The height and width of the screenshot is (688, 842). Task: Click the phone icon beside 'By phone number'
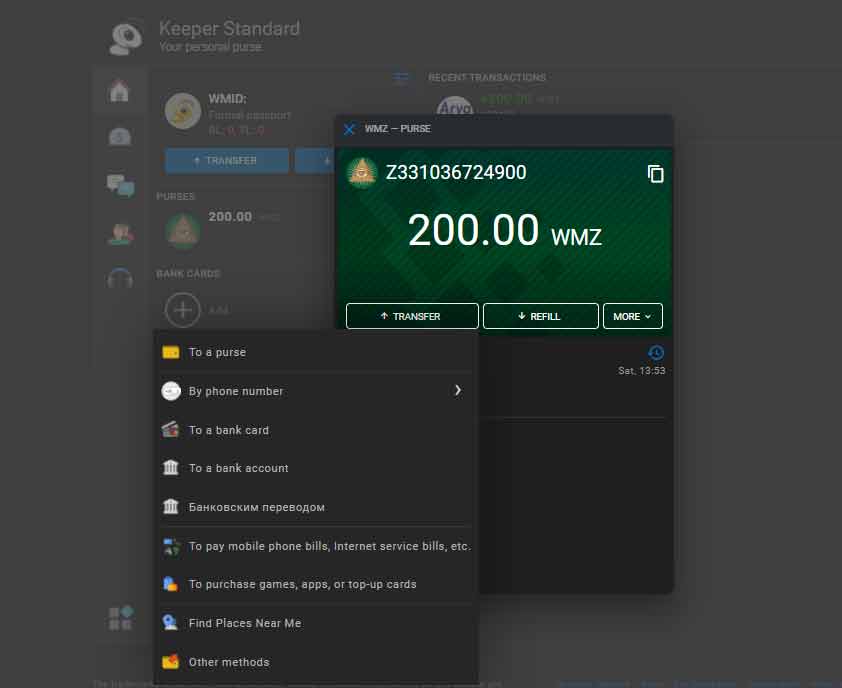coord(171,391)
